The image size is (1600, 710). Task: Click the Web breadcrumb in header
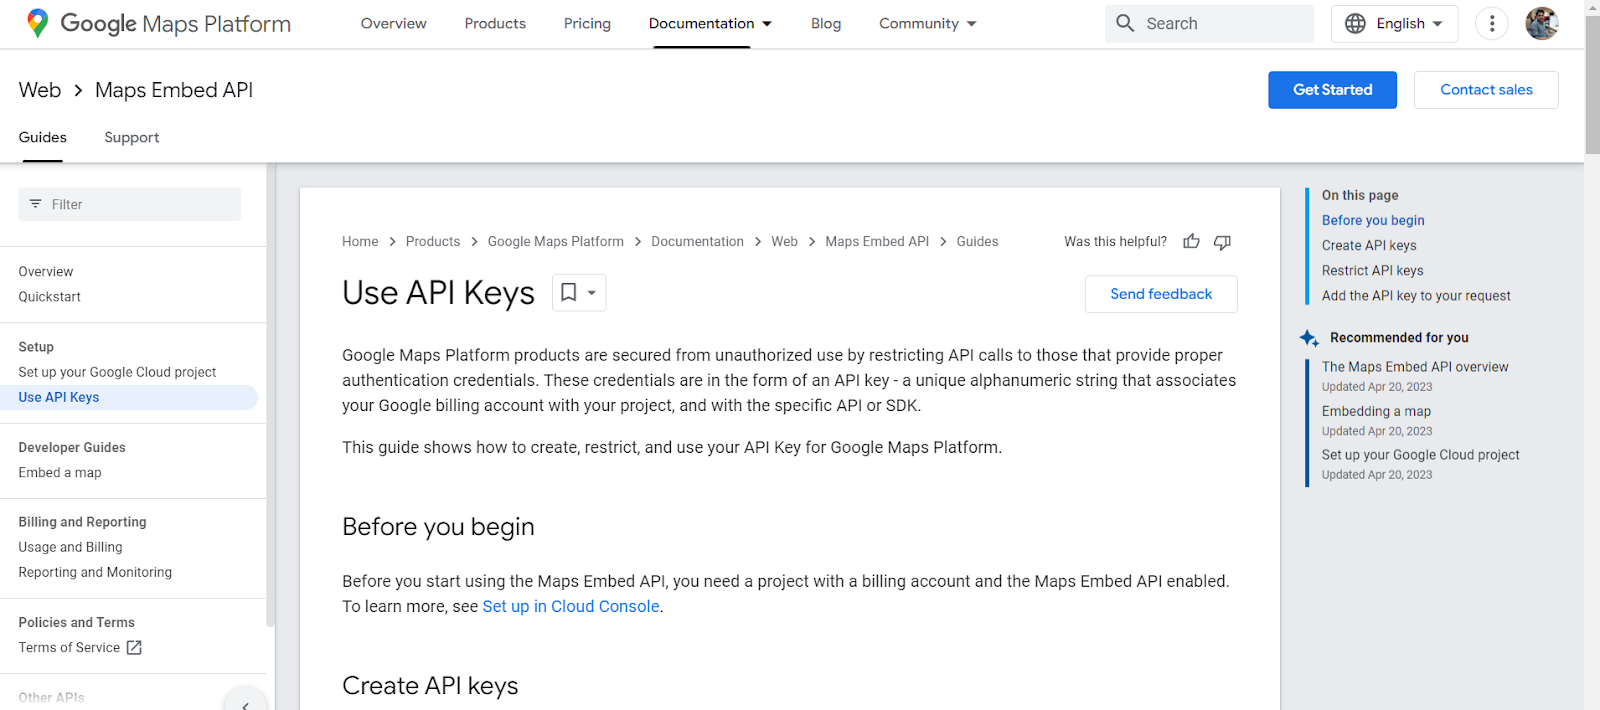tap(40, 90)
